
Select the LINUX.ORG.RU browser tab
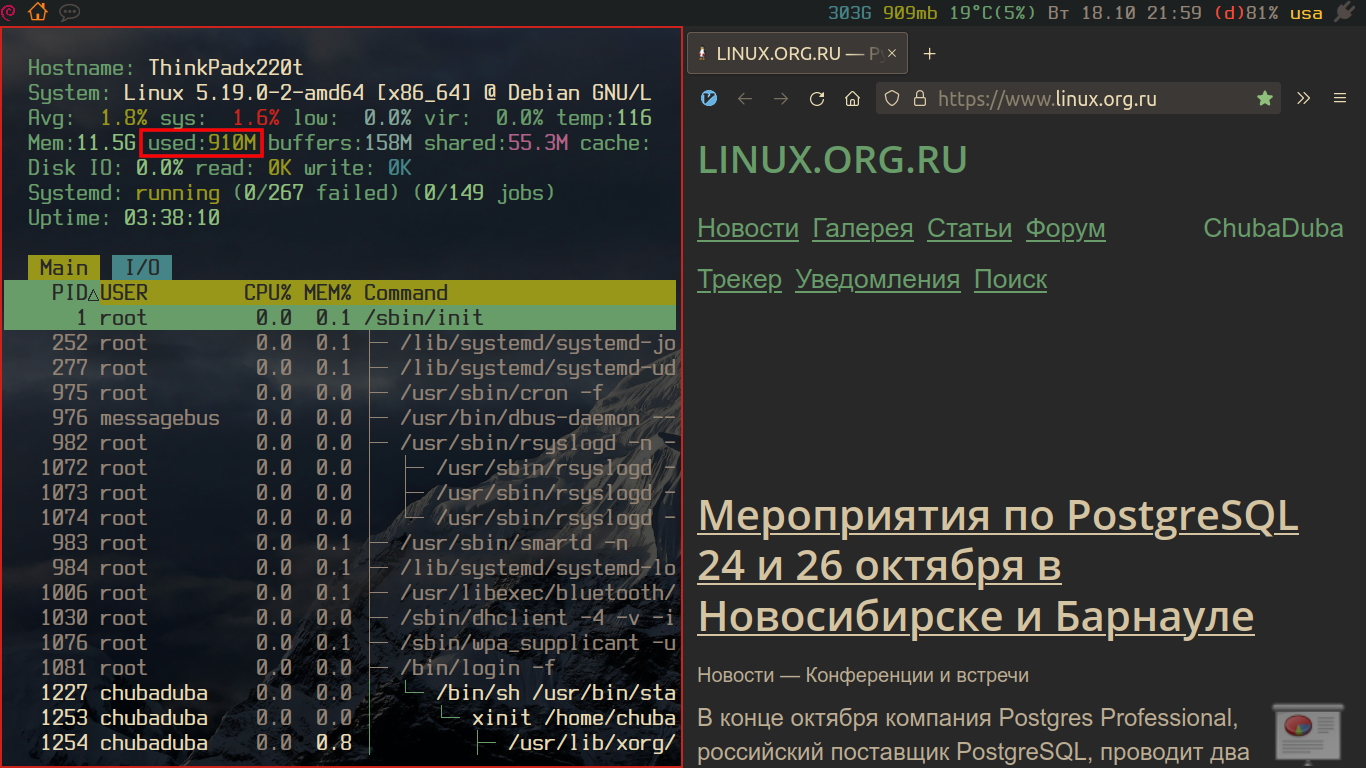click(798, 54)
